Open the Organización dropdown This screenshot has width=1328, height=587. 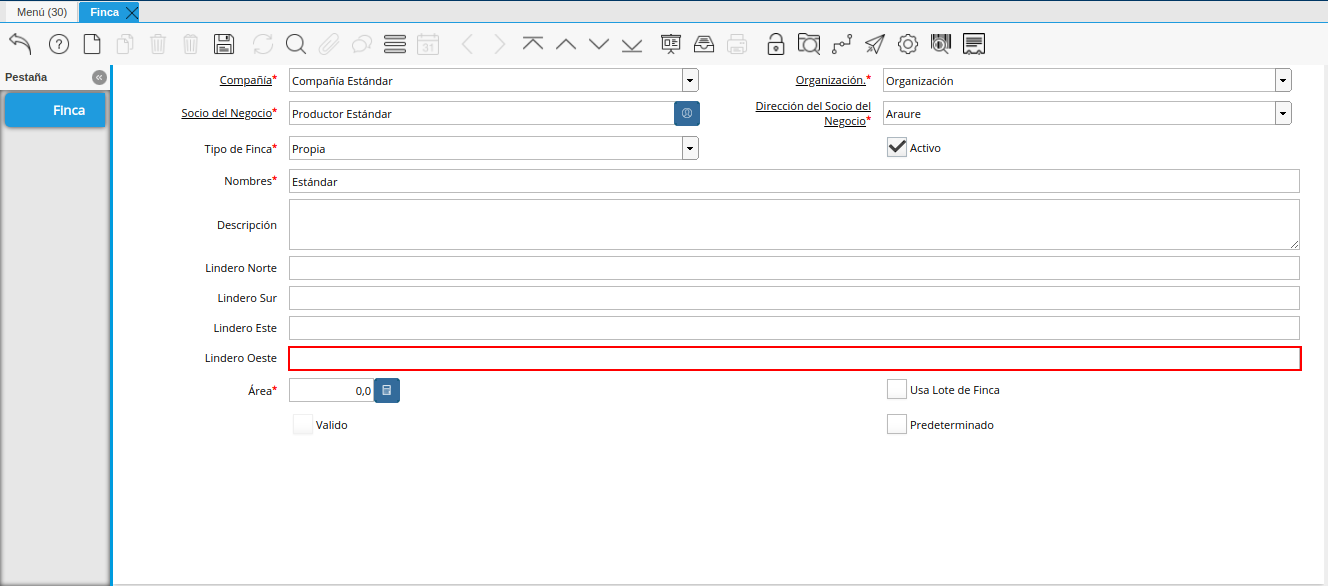click(x=1283, y=80)
